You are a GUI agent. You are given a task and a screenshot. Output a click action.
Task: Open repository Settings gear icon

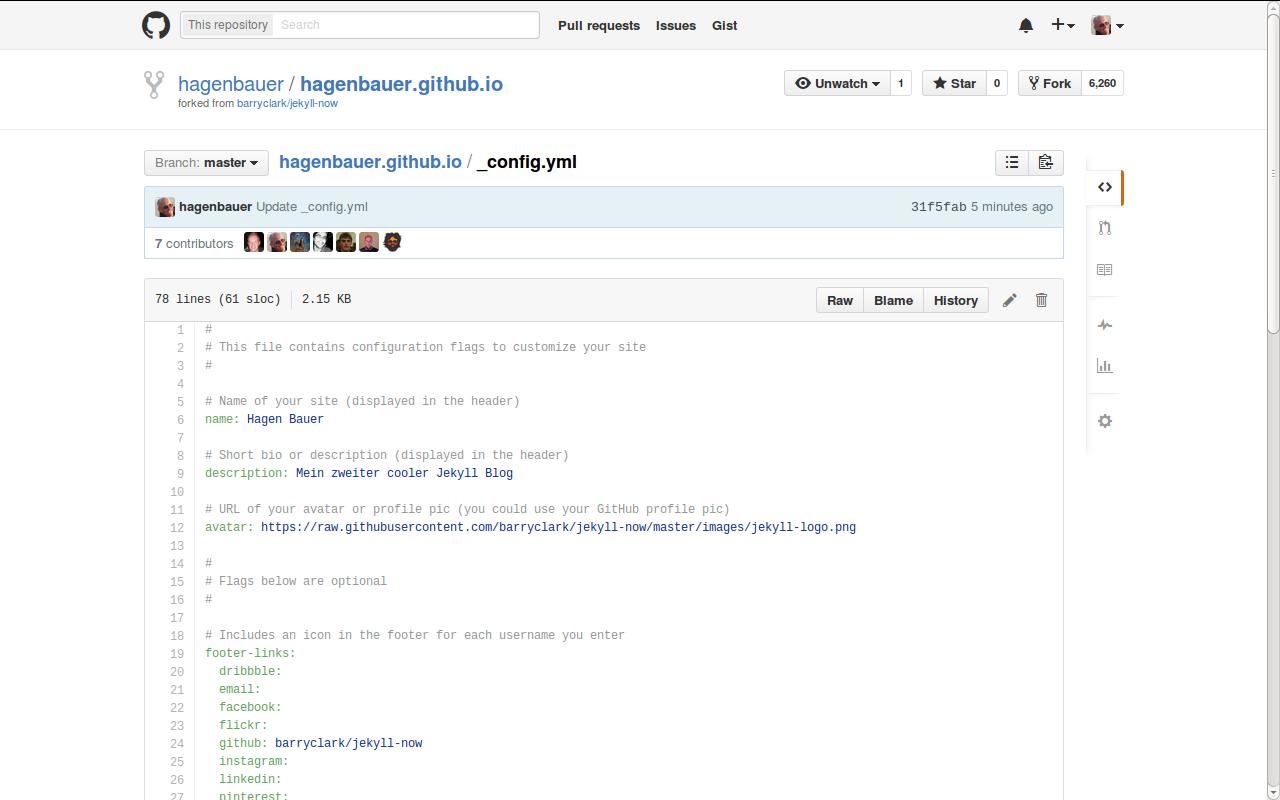pyautogui.click(x=1104, y=421)
